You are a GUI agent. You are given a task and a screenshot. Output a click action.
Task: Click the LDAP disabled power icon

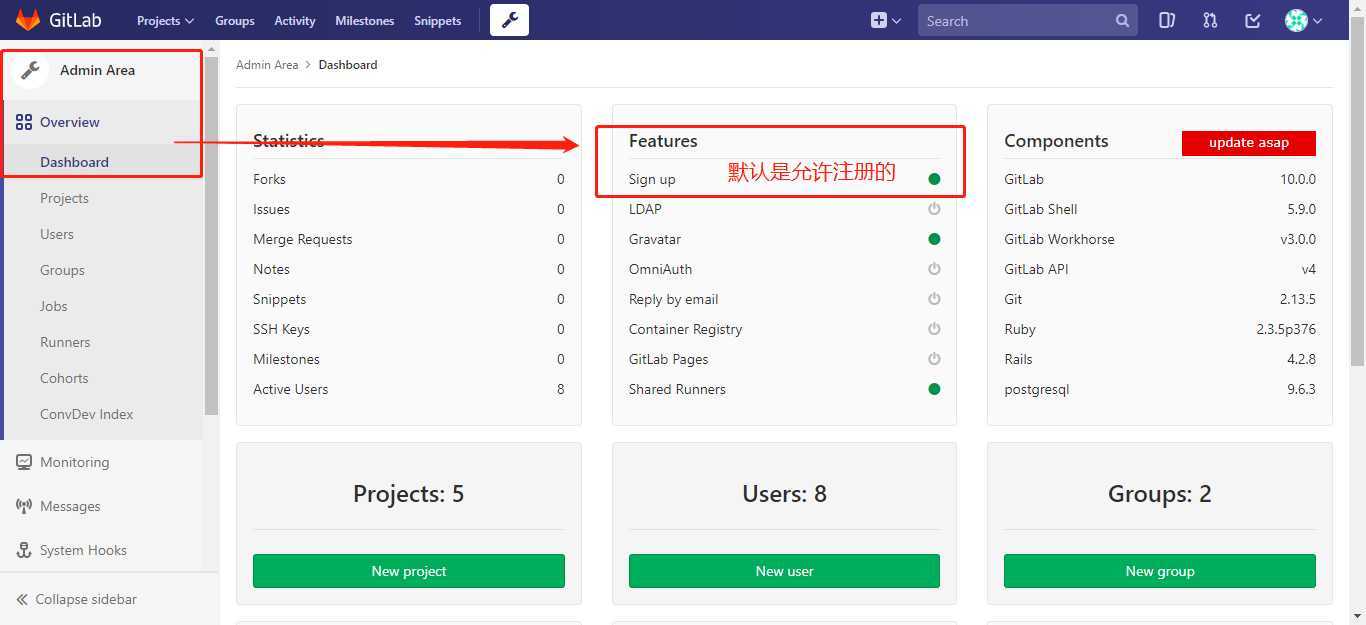click(x=934, y=209)
